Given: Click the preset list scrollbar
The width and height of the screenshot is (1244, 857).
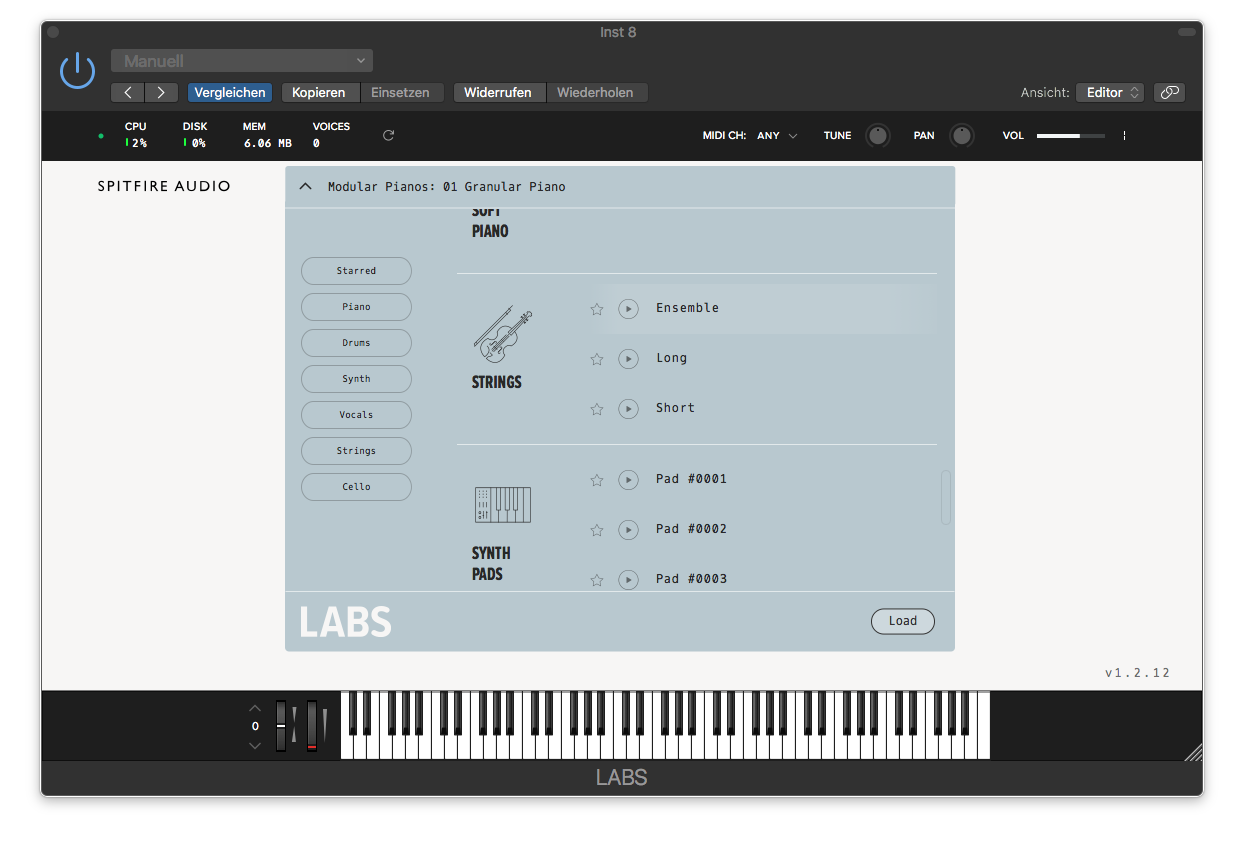Looking at the screenshot, I should pos(946,497).
